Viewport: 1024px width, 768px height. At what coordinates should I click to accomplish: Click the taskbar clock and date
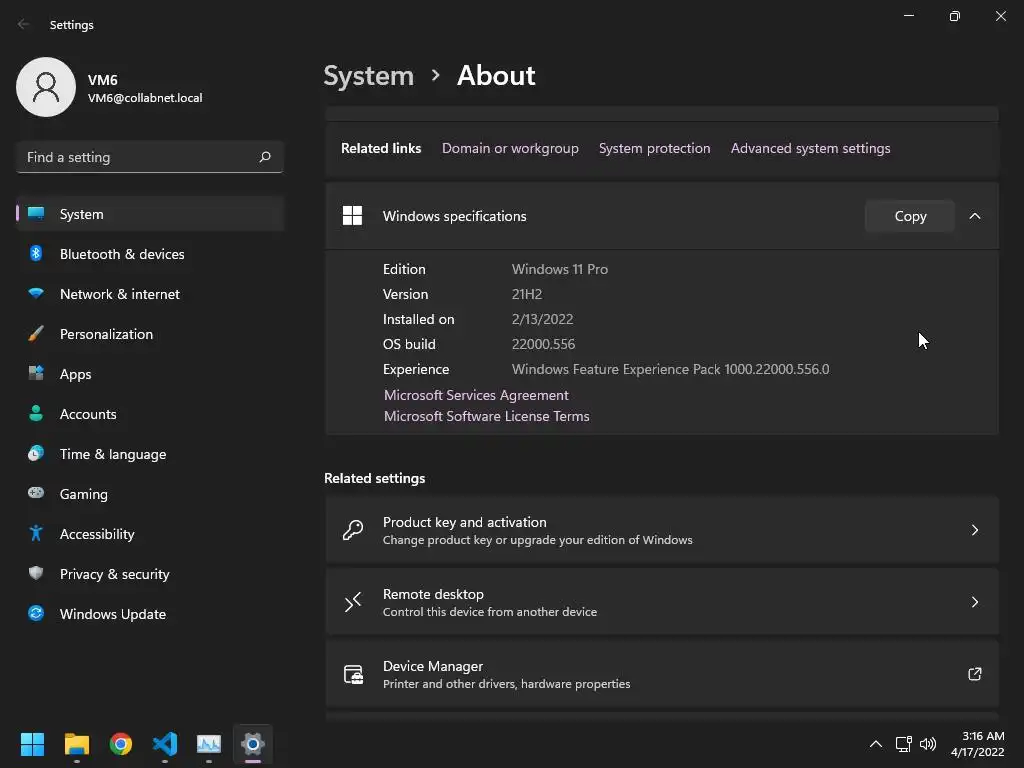pyautogui.click(x=978, y=744)
